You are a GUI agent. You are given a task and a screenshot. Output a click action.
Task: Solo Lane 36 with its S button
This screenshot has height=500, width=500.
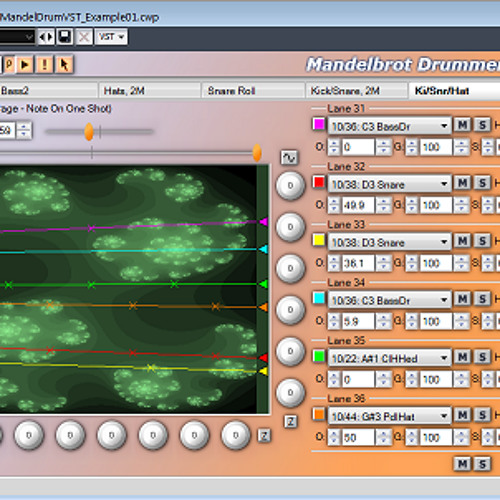(x=482, y=415)
